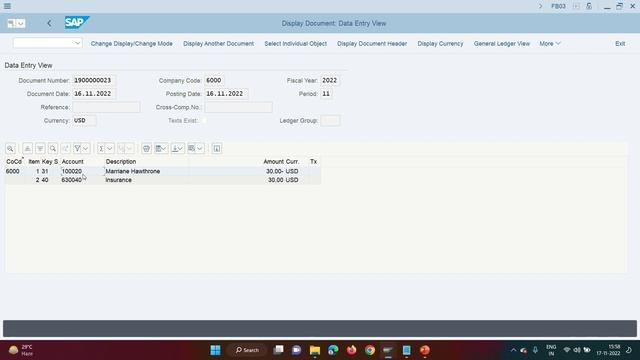This screenshot has width=640, height=360.
Task: Open the Views dropdown arrow
Action: (164, 149)
